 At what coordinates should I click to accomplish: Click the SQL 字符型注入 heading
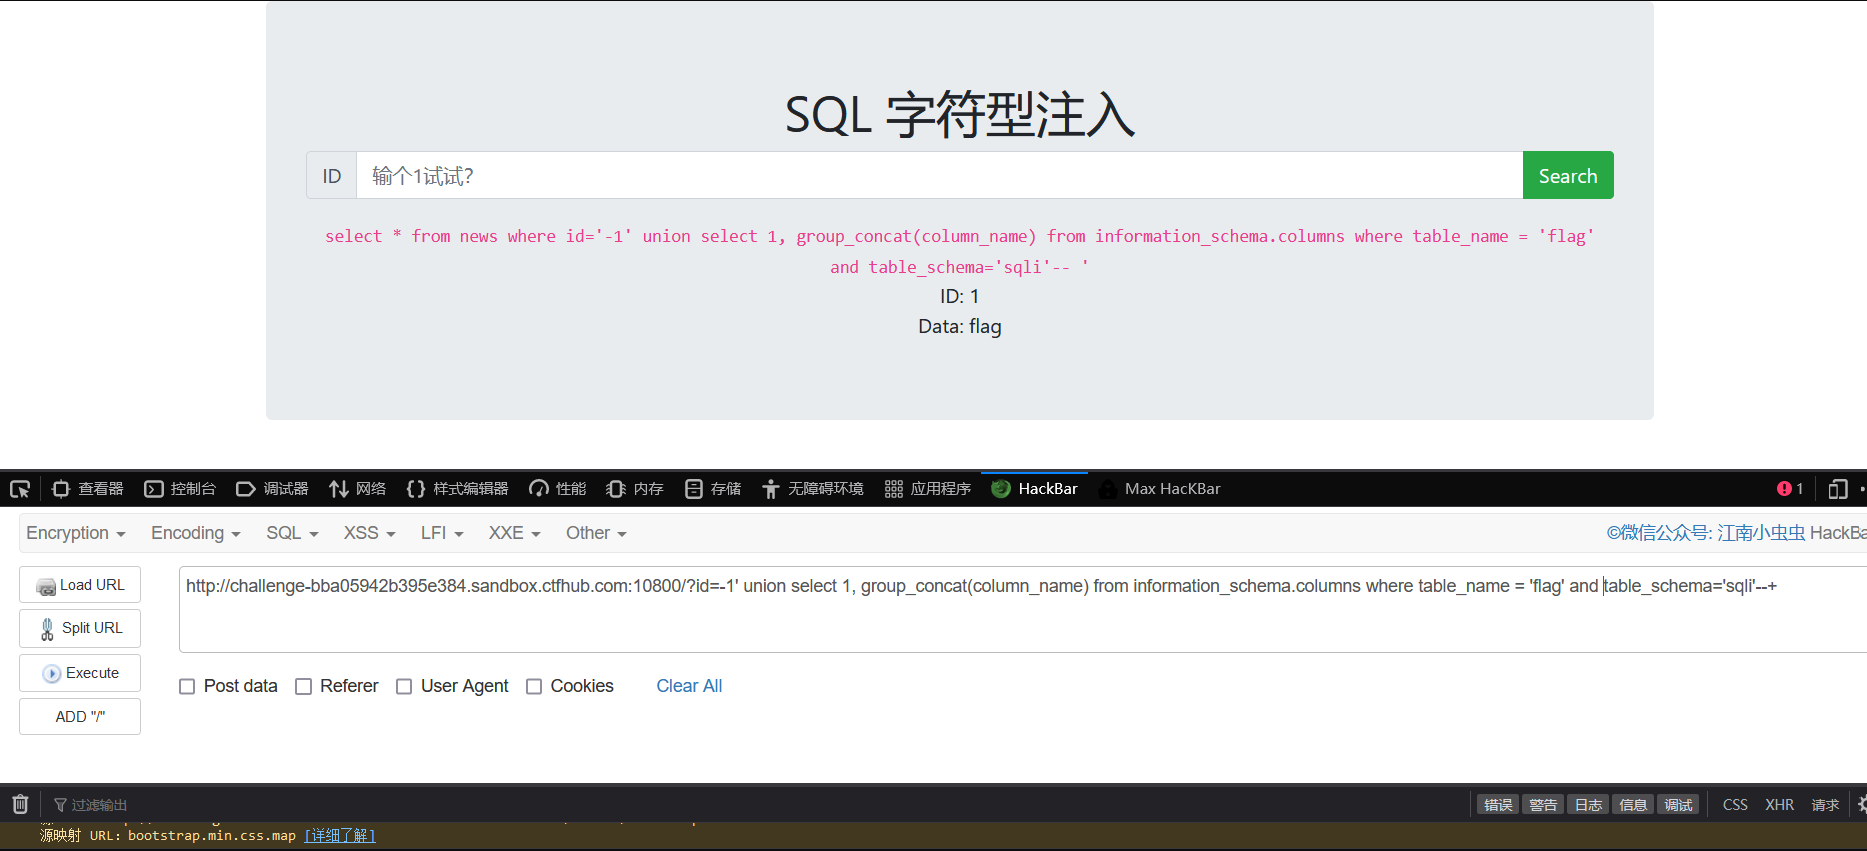(960, 114)
